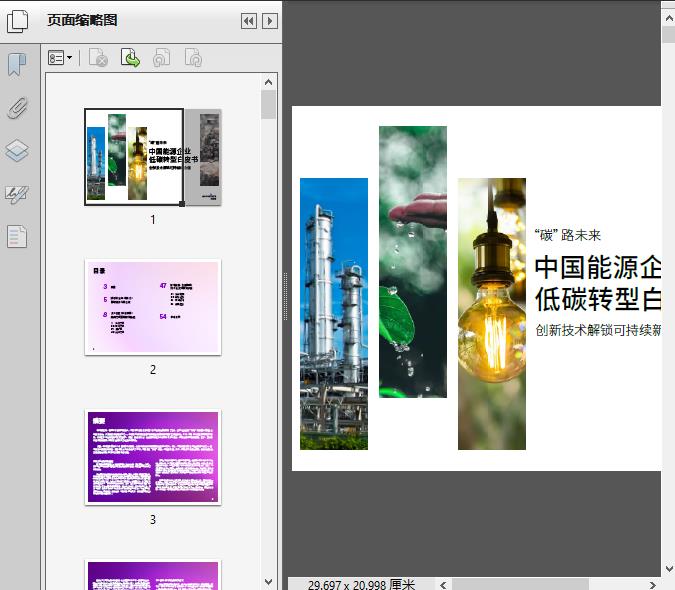Open the document content panel icon
This screenshot has width=675, height=590.
17,237
